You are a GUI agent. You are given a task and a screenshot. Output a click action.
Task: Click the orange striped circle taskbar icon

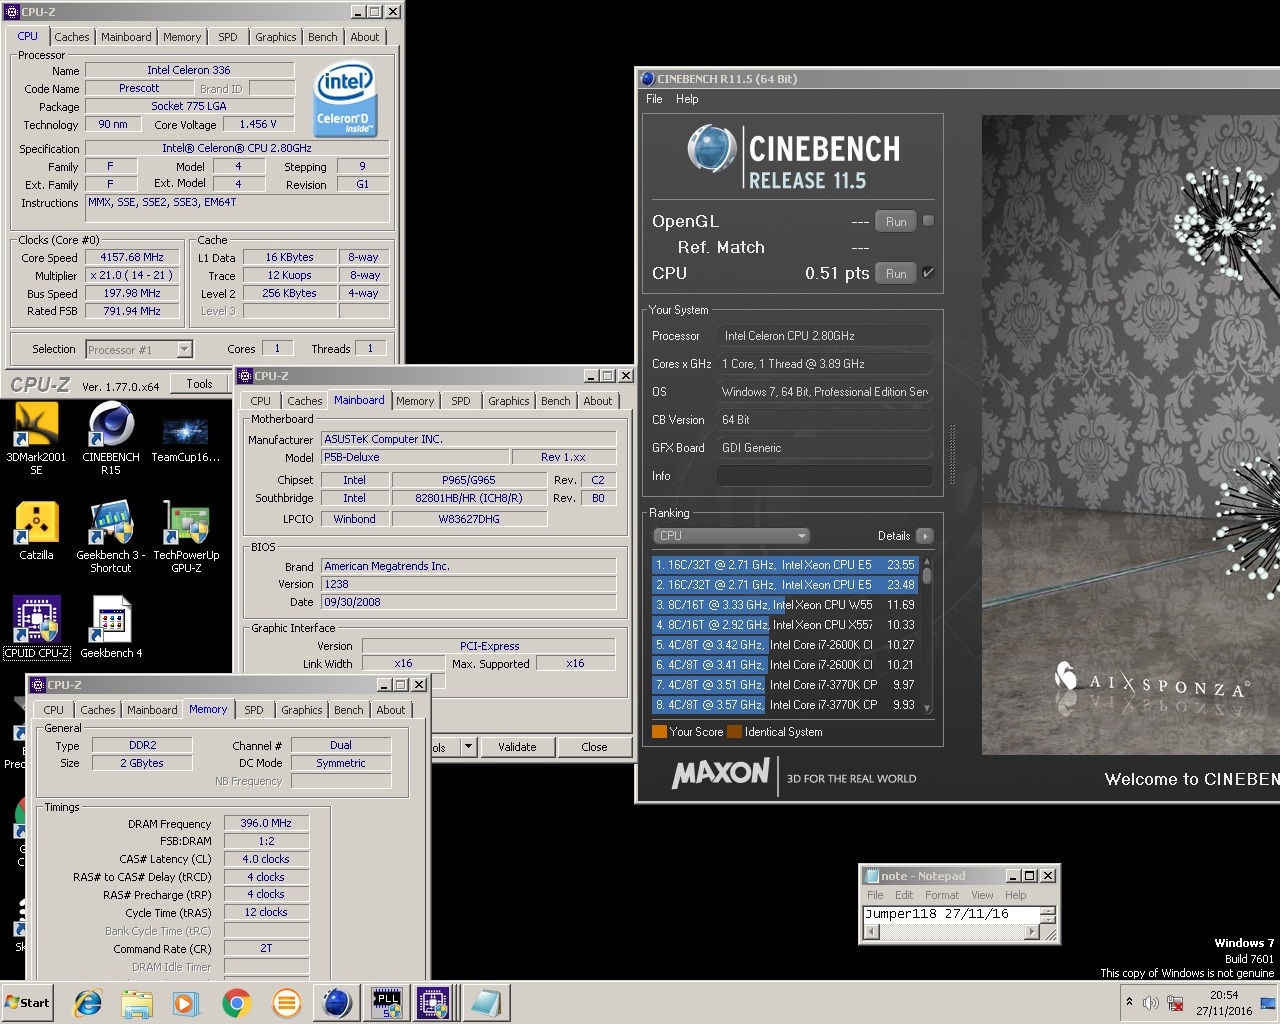[286, 1003]
